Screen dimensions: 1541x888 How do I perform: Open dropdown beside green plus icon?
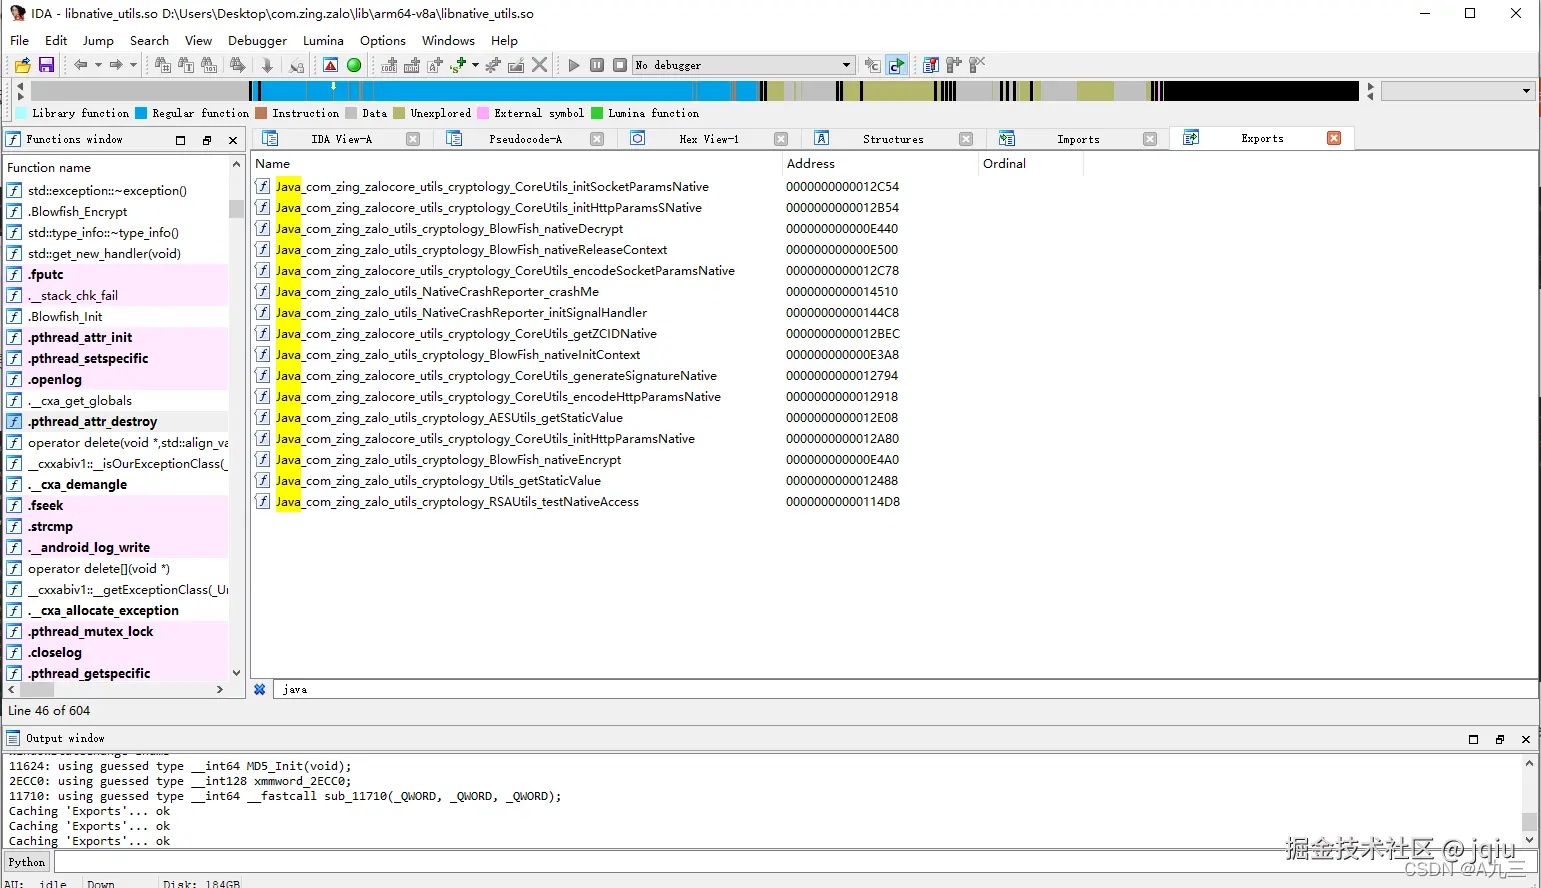click(x=475, y=65)
